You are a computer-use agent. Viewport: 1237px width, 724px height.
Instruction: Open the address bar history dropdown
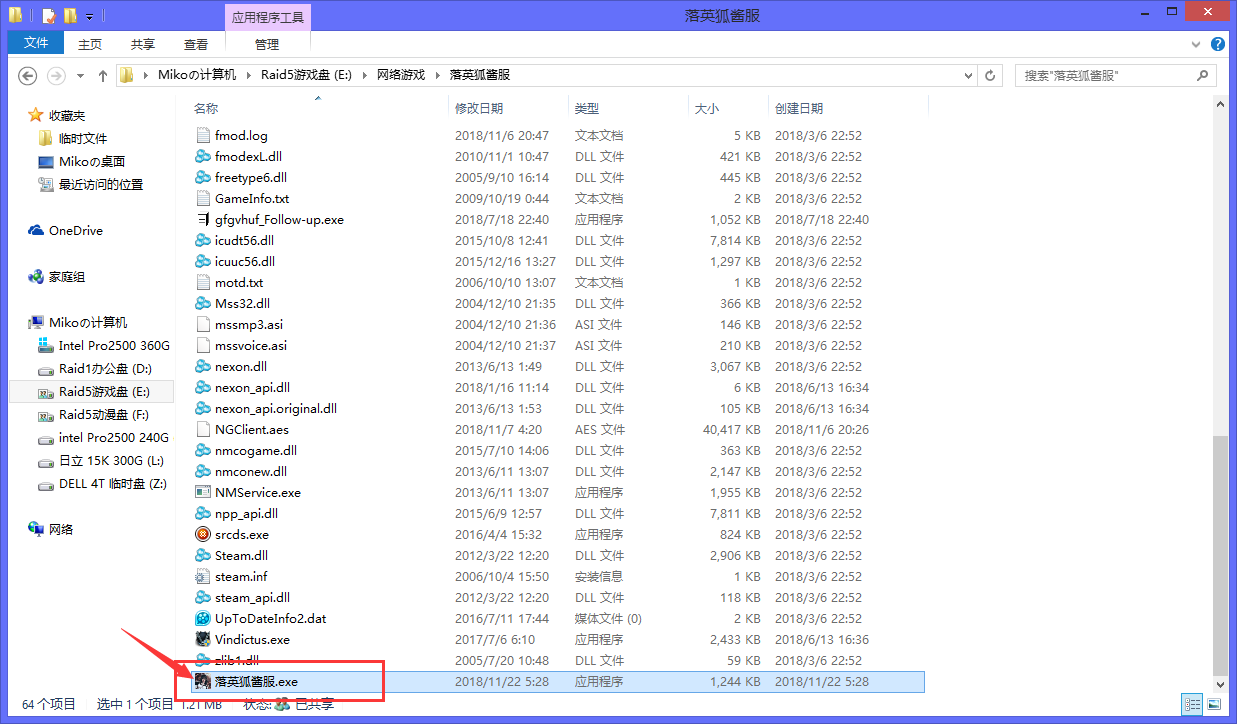966,74
